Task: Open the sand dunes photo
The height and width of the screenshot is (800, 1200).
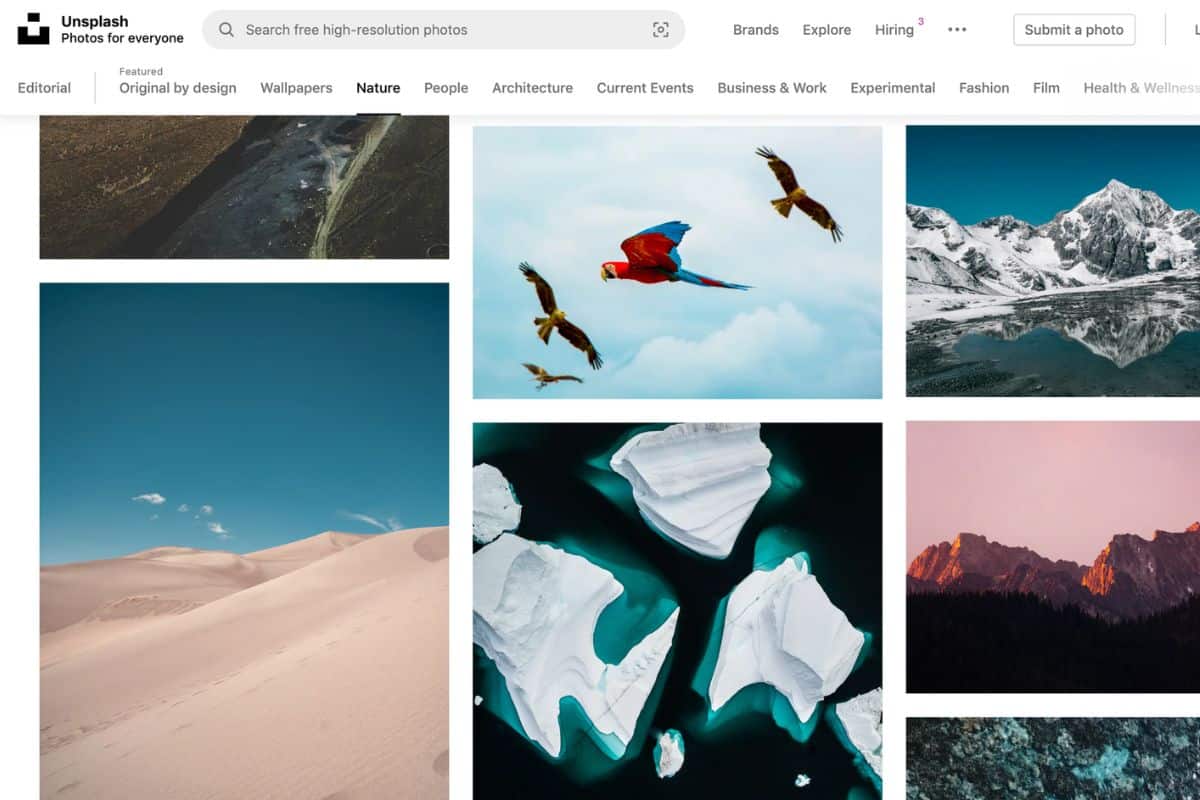Action: (x=244, y=541)
